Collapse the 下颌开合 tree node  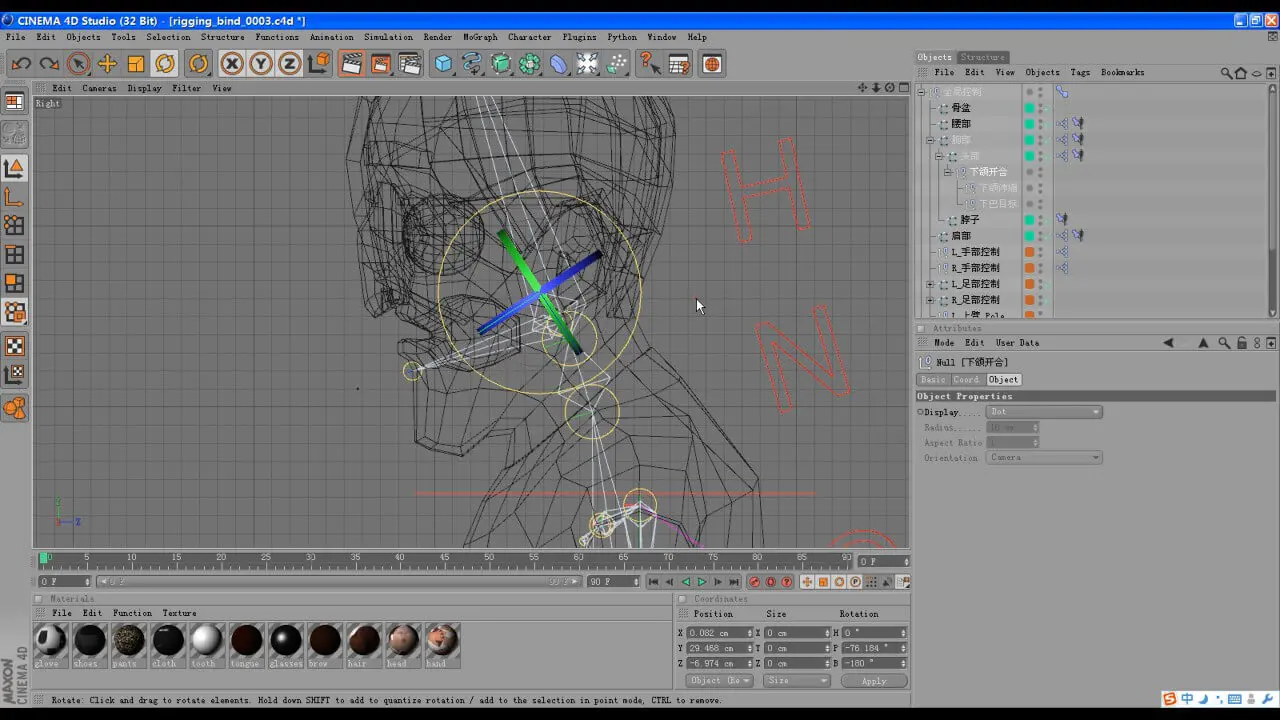coord(948,172)
